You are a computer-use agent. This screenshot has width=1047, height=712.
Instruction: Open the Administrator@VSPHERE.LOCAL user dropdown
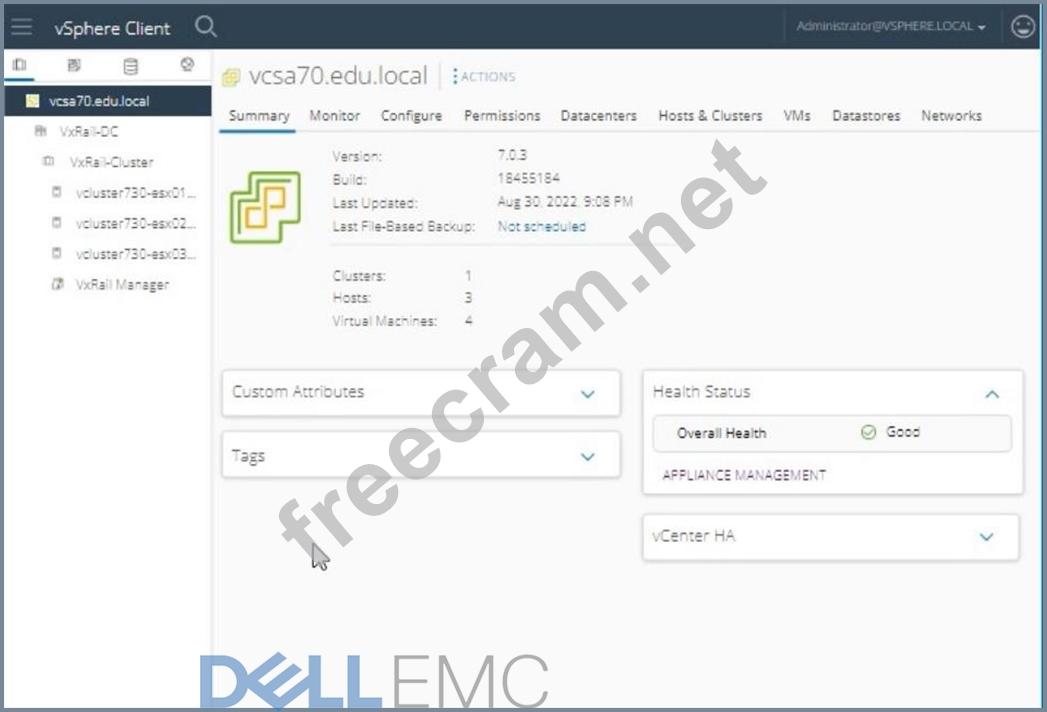coord(891,27)
